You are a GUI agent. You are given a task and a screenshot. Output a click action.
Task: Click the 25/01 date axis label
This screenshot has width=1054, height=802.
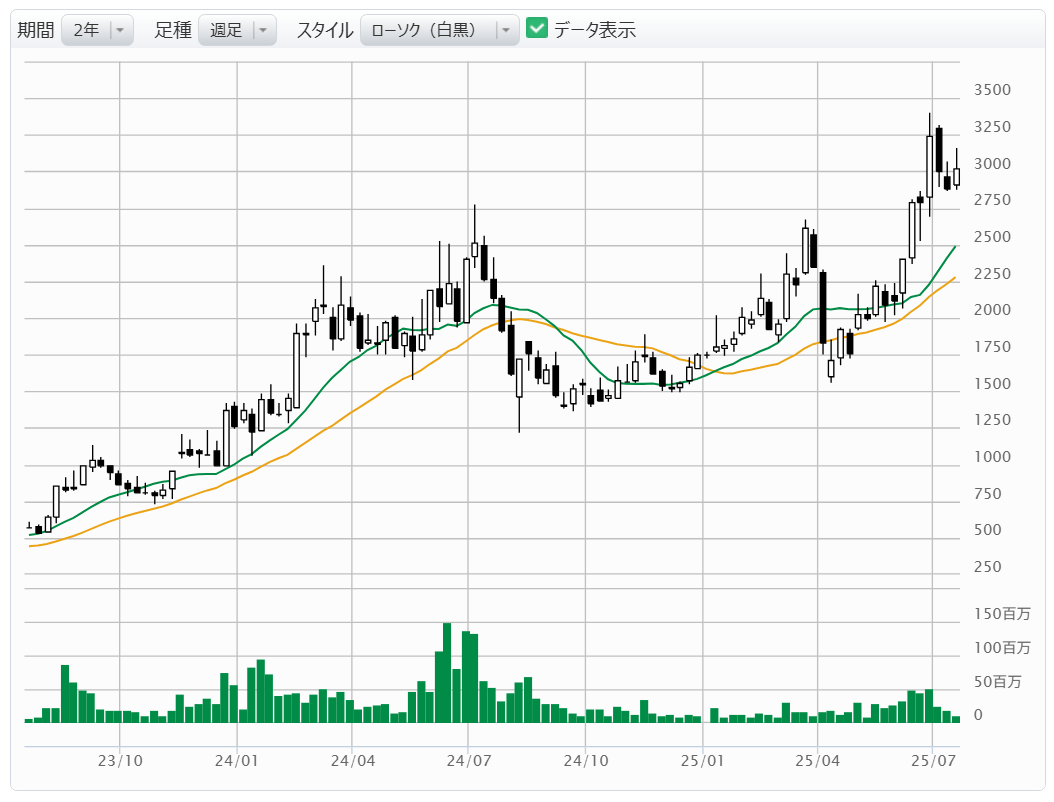702,761
